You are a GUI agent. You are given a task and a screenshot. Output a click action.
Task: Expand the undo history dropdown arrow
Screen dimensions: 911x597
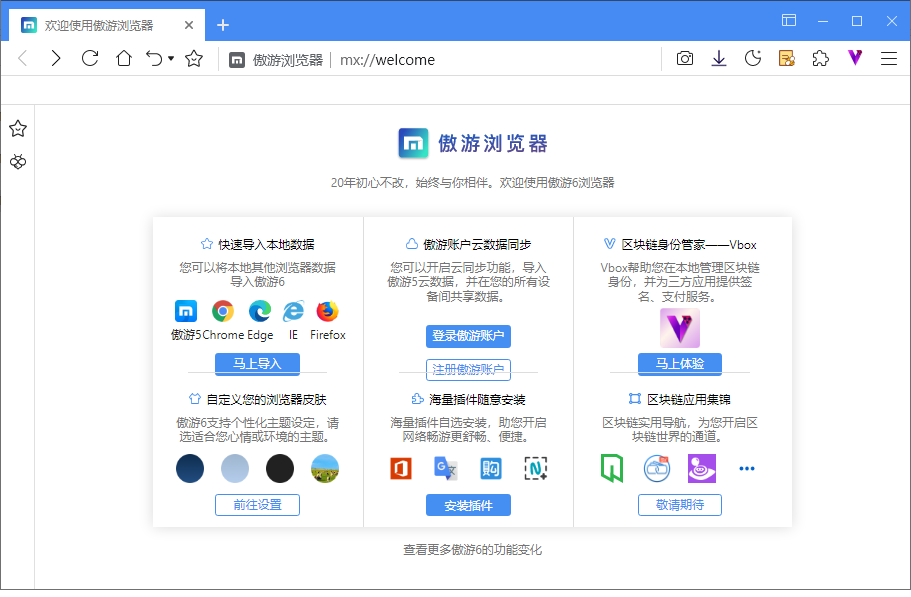171,59
